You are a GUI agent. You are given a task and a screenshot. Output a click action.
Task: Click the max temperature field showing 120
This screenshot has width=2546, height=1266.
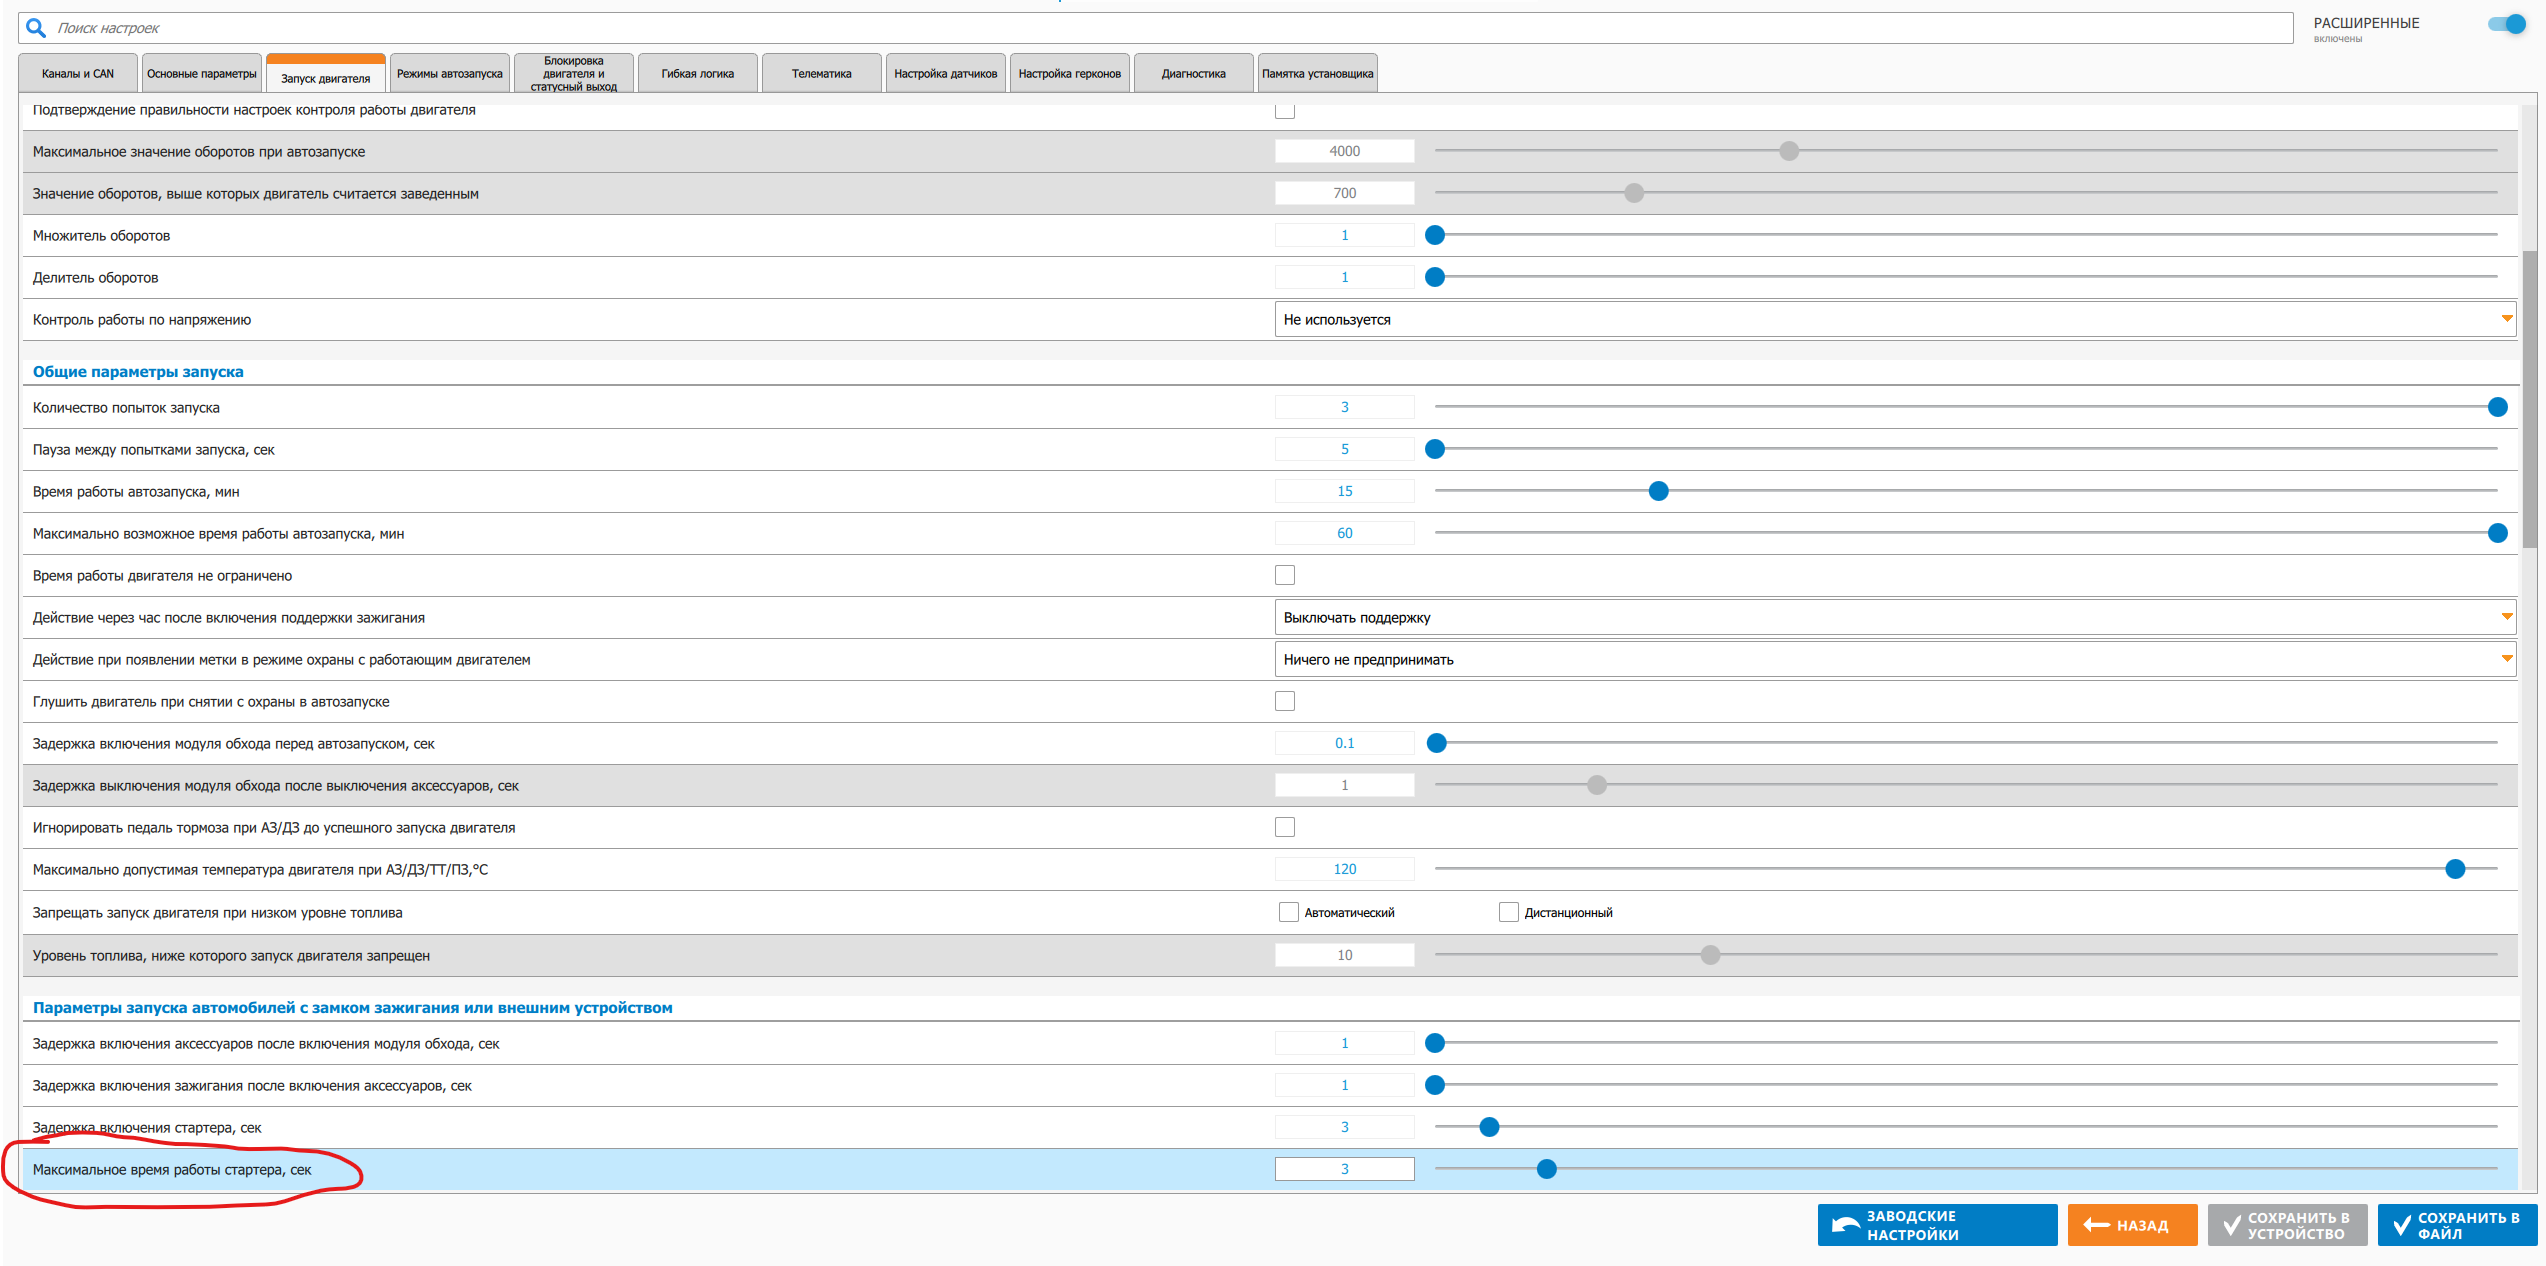coord(1345,869)
